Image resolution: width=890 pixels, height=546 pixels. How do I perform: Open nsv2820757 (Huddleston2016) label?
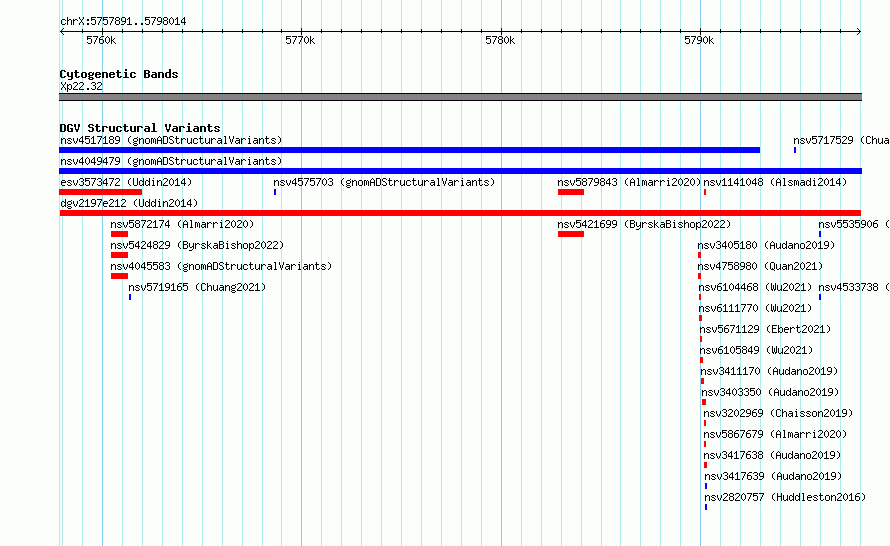pos(786,497)
